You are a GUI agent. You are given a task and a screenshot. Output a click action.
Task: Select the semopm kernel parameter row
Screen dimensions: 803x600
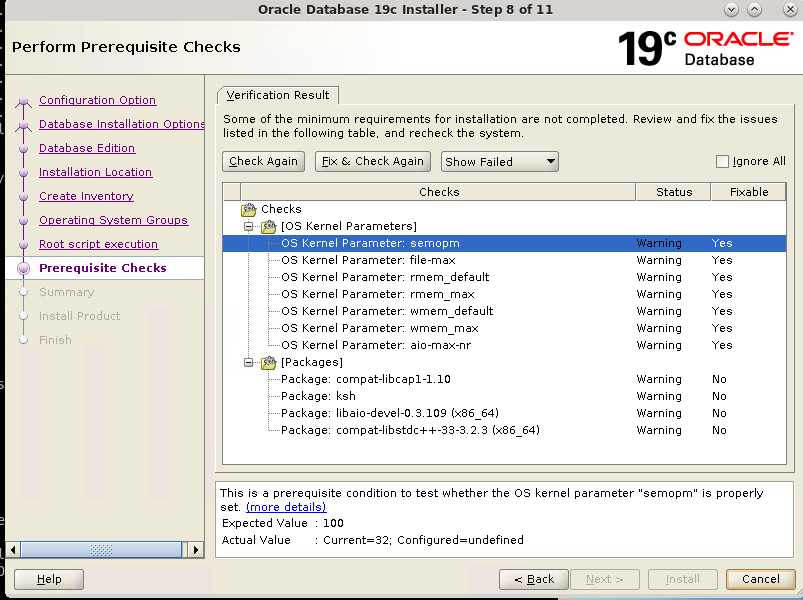(504, 243)
